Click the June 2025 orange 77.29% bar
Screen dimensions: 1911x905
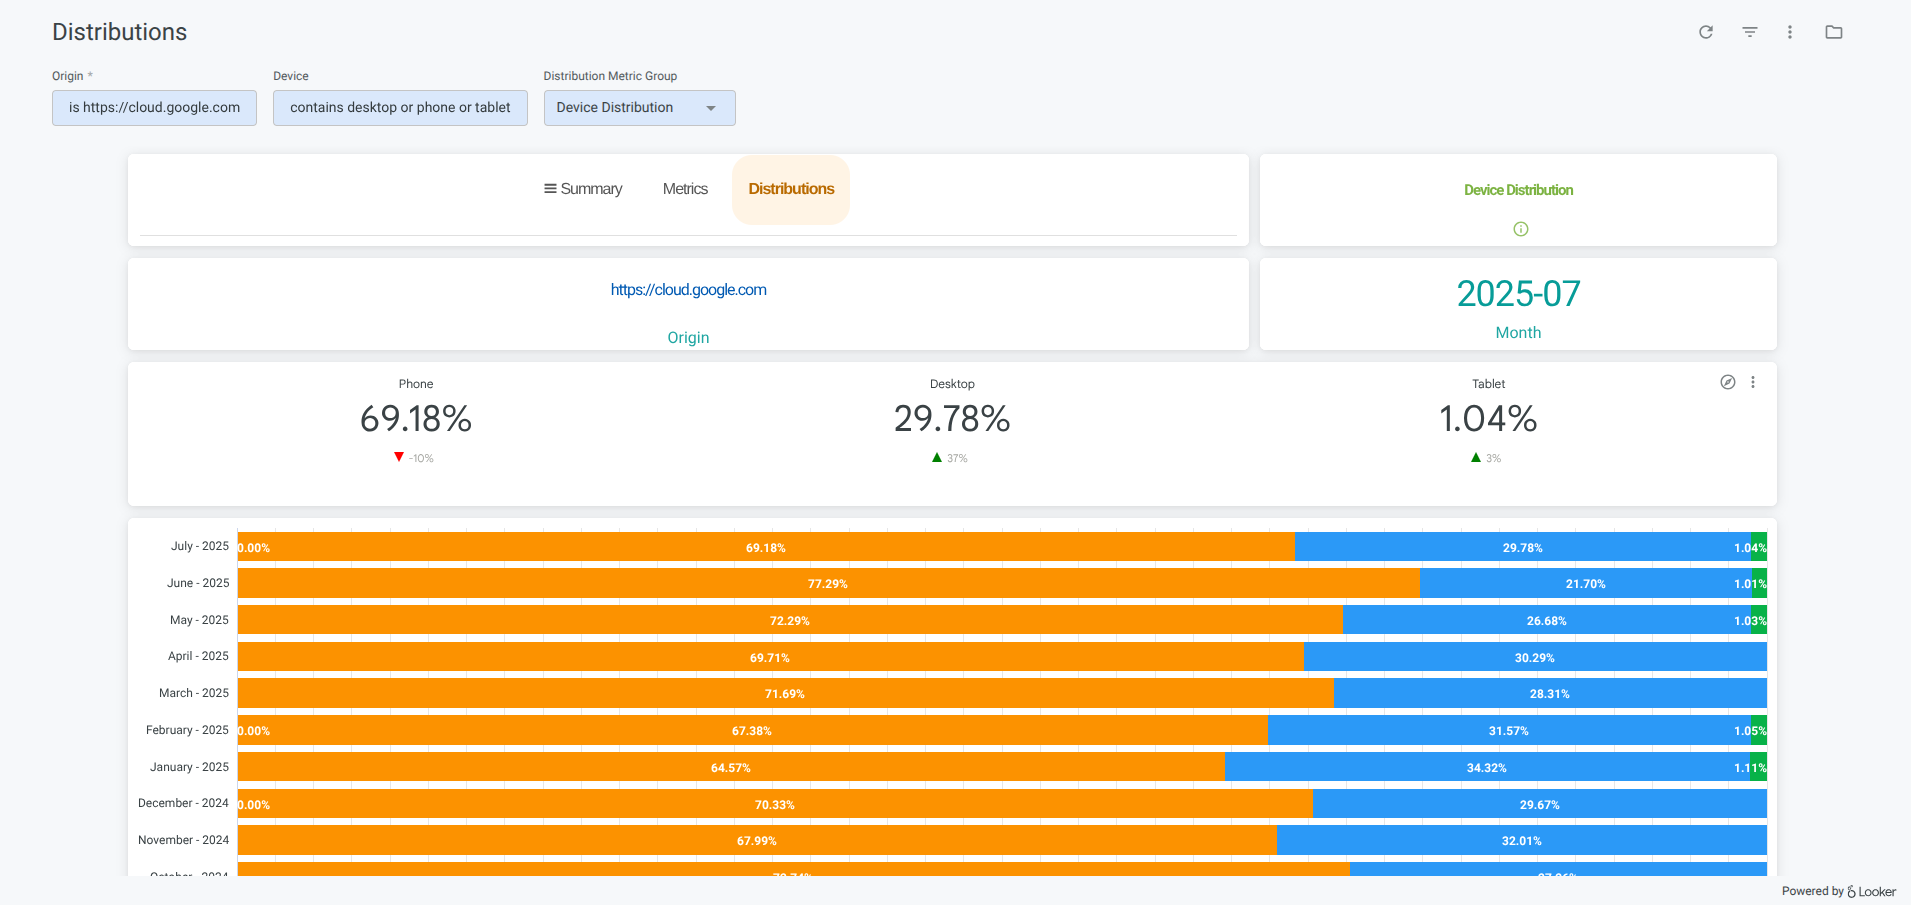(828, 583)
